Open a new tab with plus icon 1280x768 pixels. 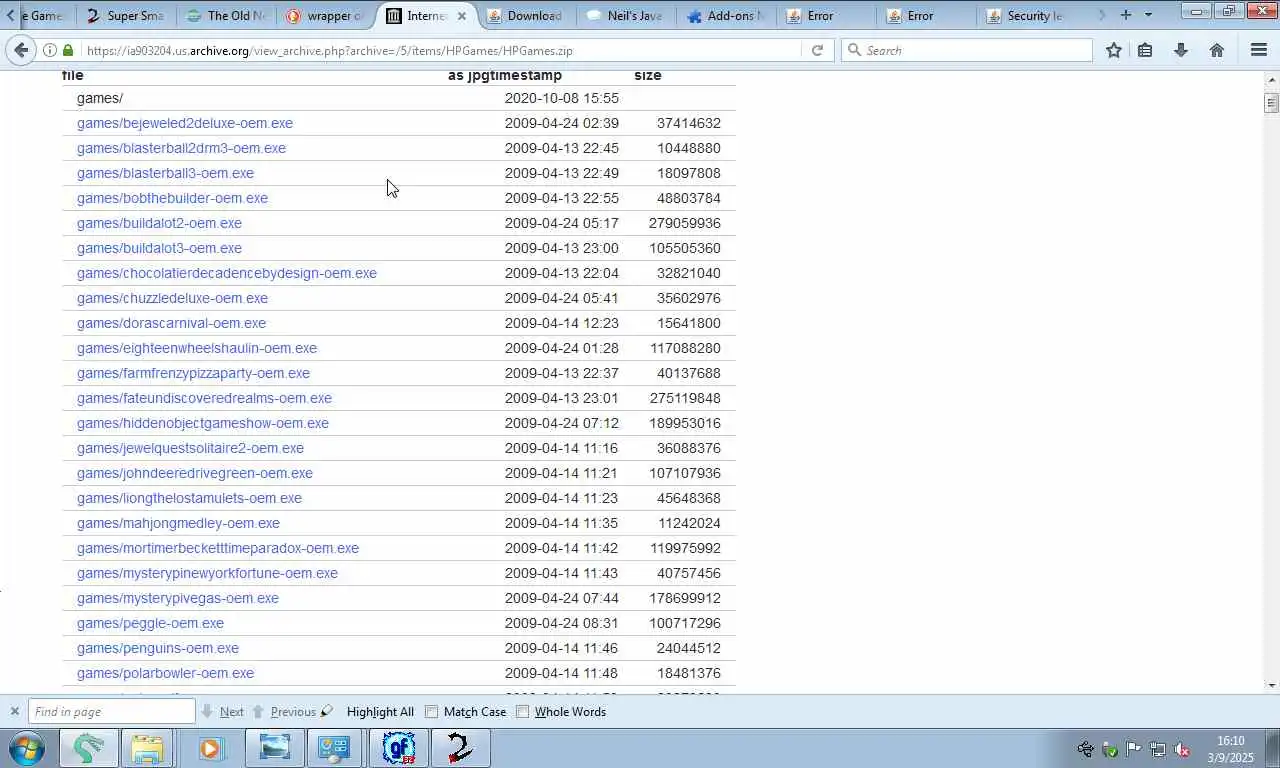(1126, 15)
